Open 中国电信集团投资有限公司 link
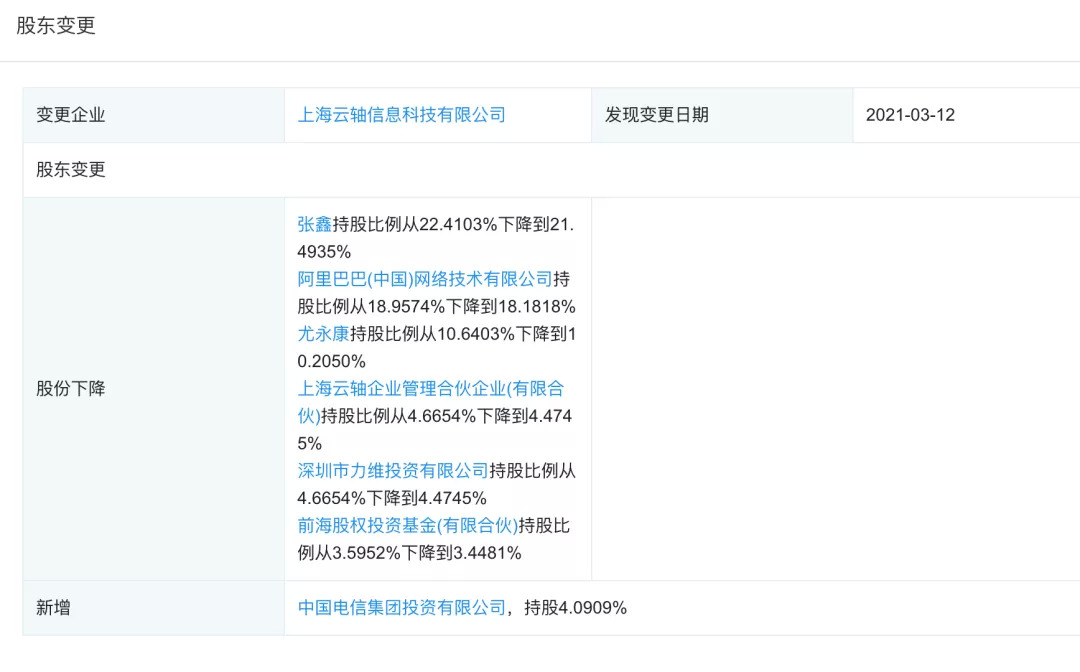Screen dimensions: 1080x672 [x=402, y=608]
